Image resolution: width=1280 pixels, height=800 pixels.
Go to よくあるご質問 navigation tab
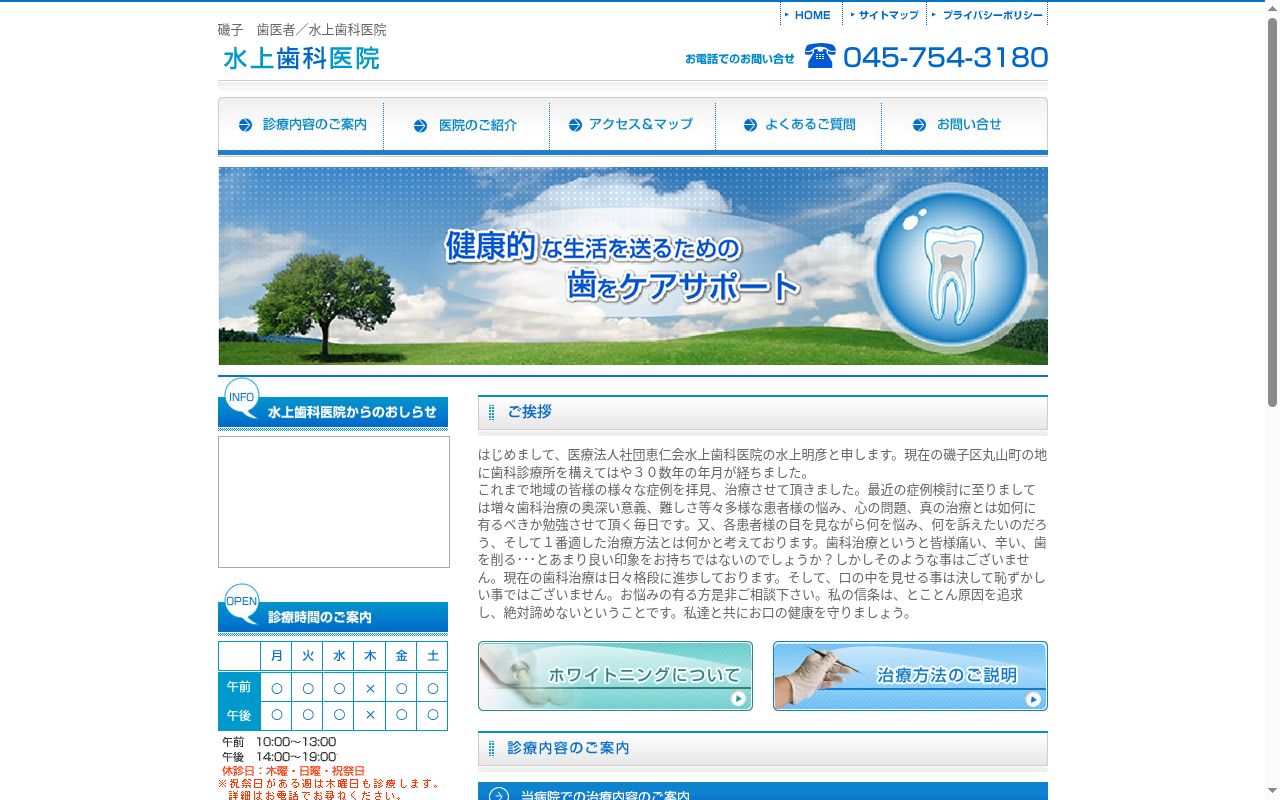point(798,126)
